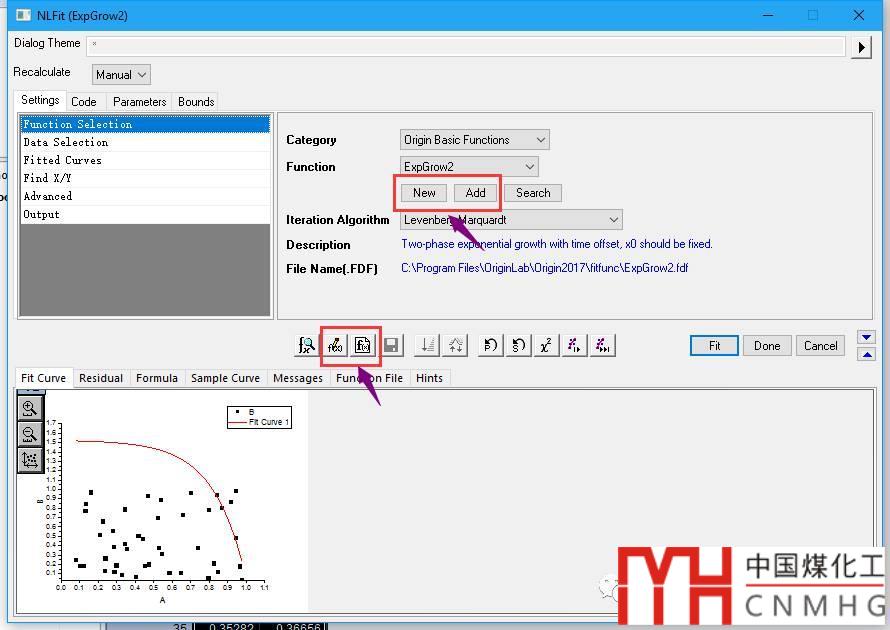The height and width of the screenshot is (630, 890).
Task: Open the Recalculate Manual dropdown
Action: click(x=121, y=75)
